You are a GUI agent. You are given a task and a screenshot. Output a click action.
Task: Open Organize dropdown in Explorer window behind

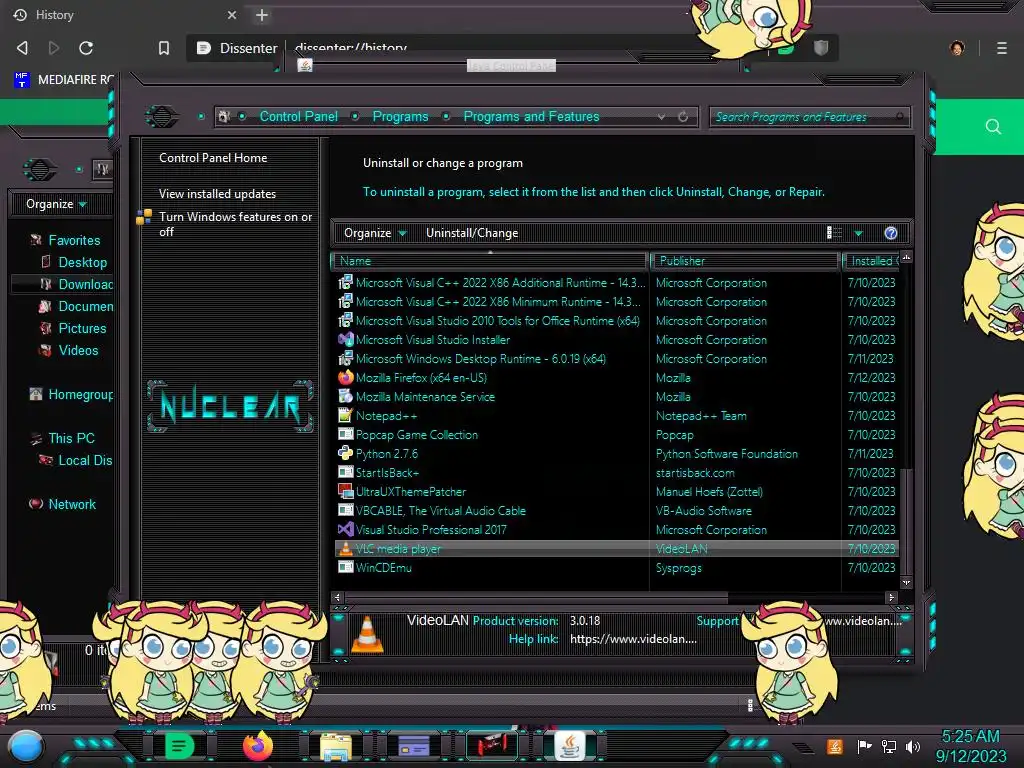click(56, 204)
